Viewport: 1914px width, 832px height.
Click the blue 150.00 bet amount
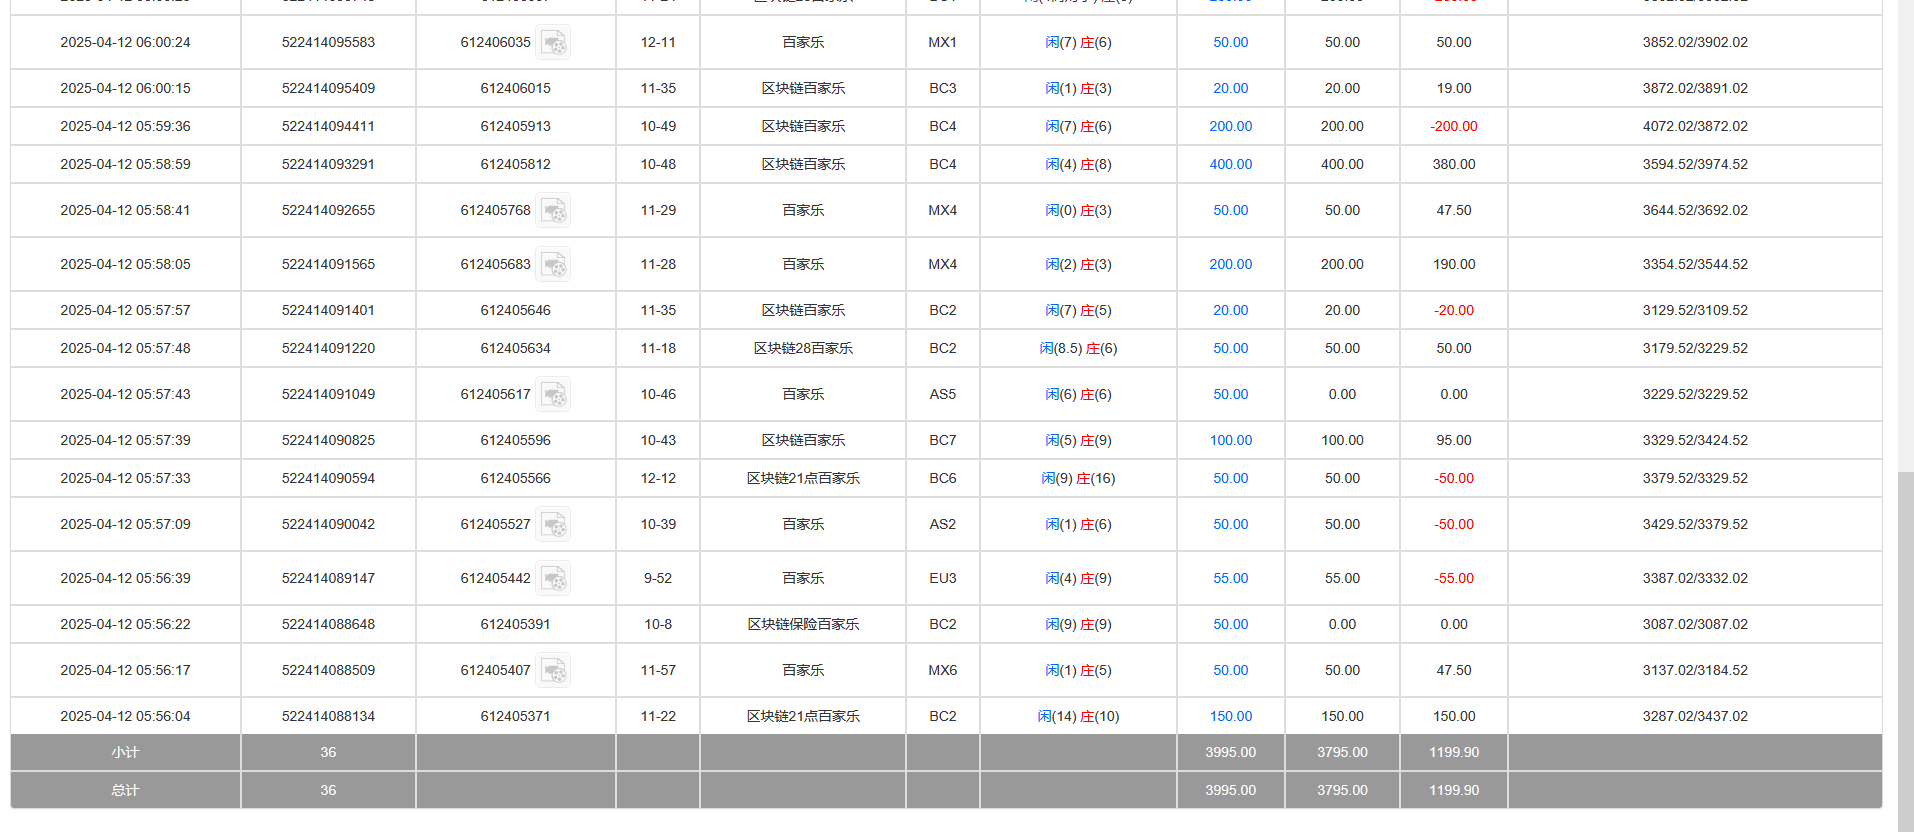tap(1230, 717)
